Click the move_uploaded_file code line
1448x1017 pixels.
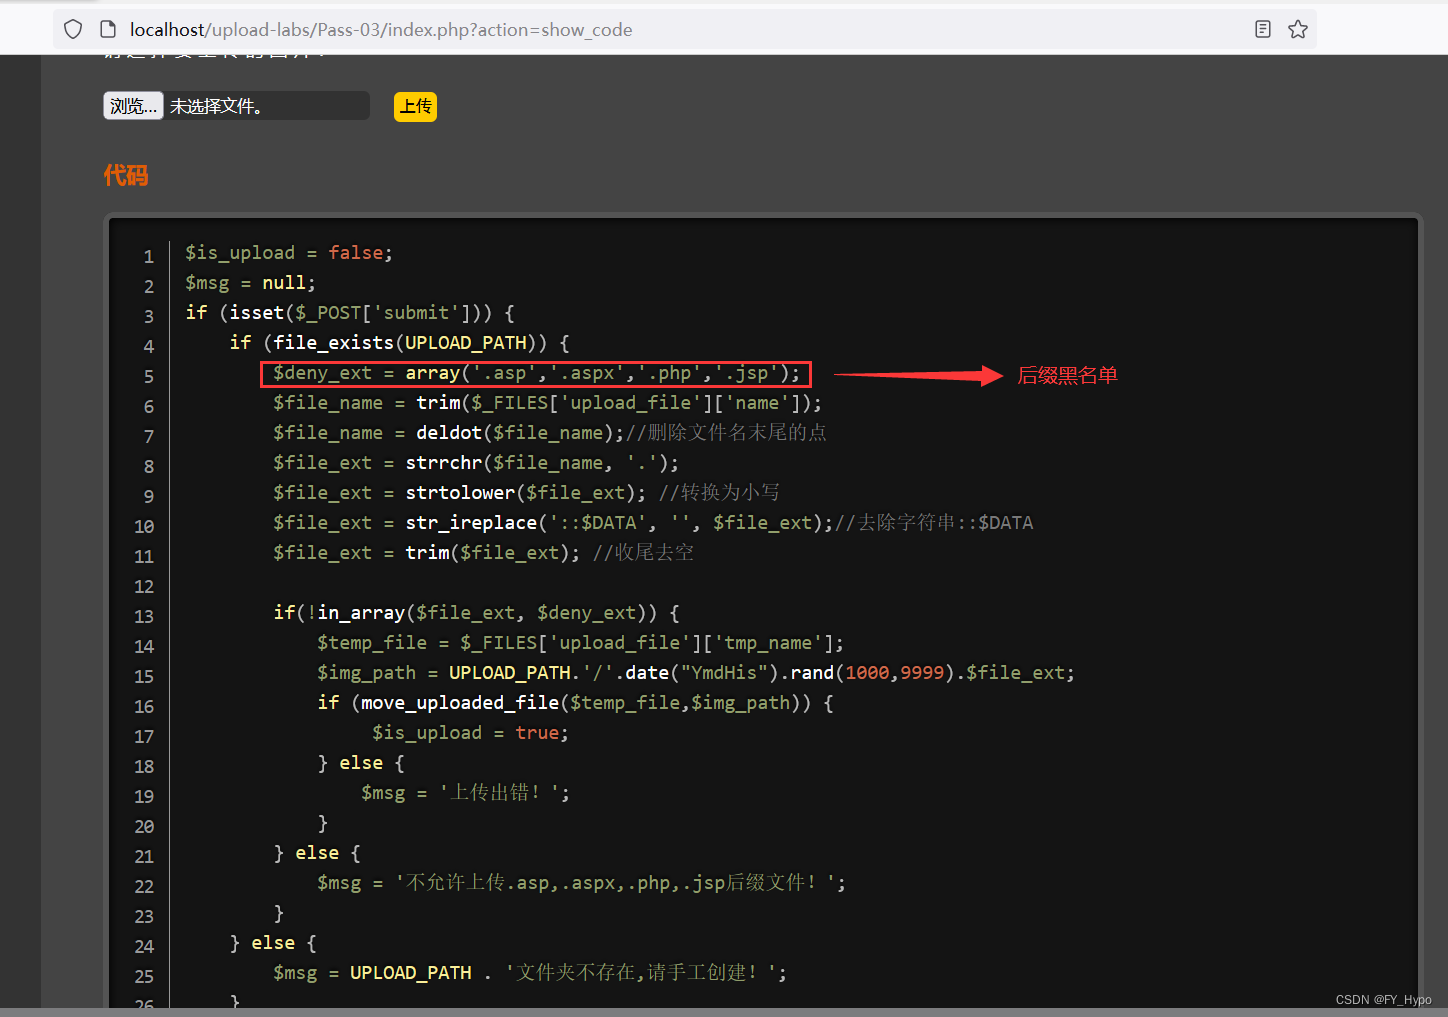click(576, 703)
